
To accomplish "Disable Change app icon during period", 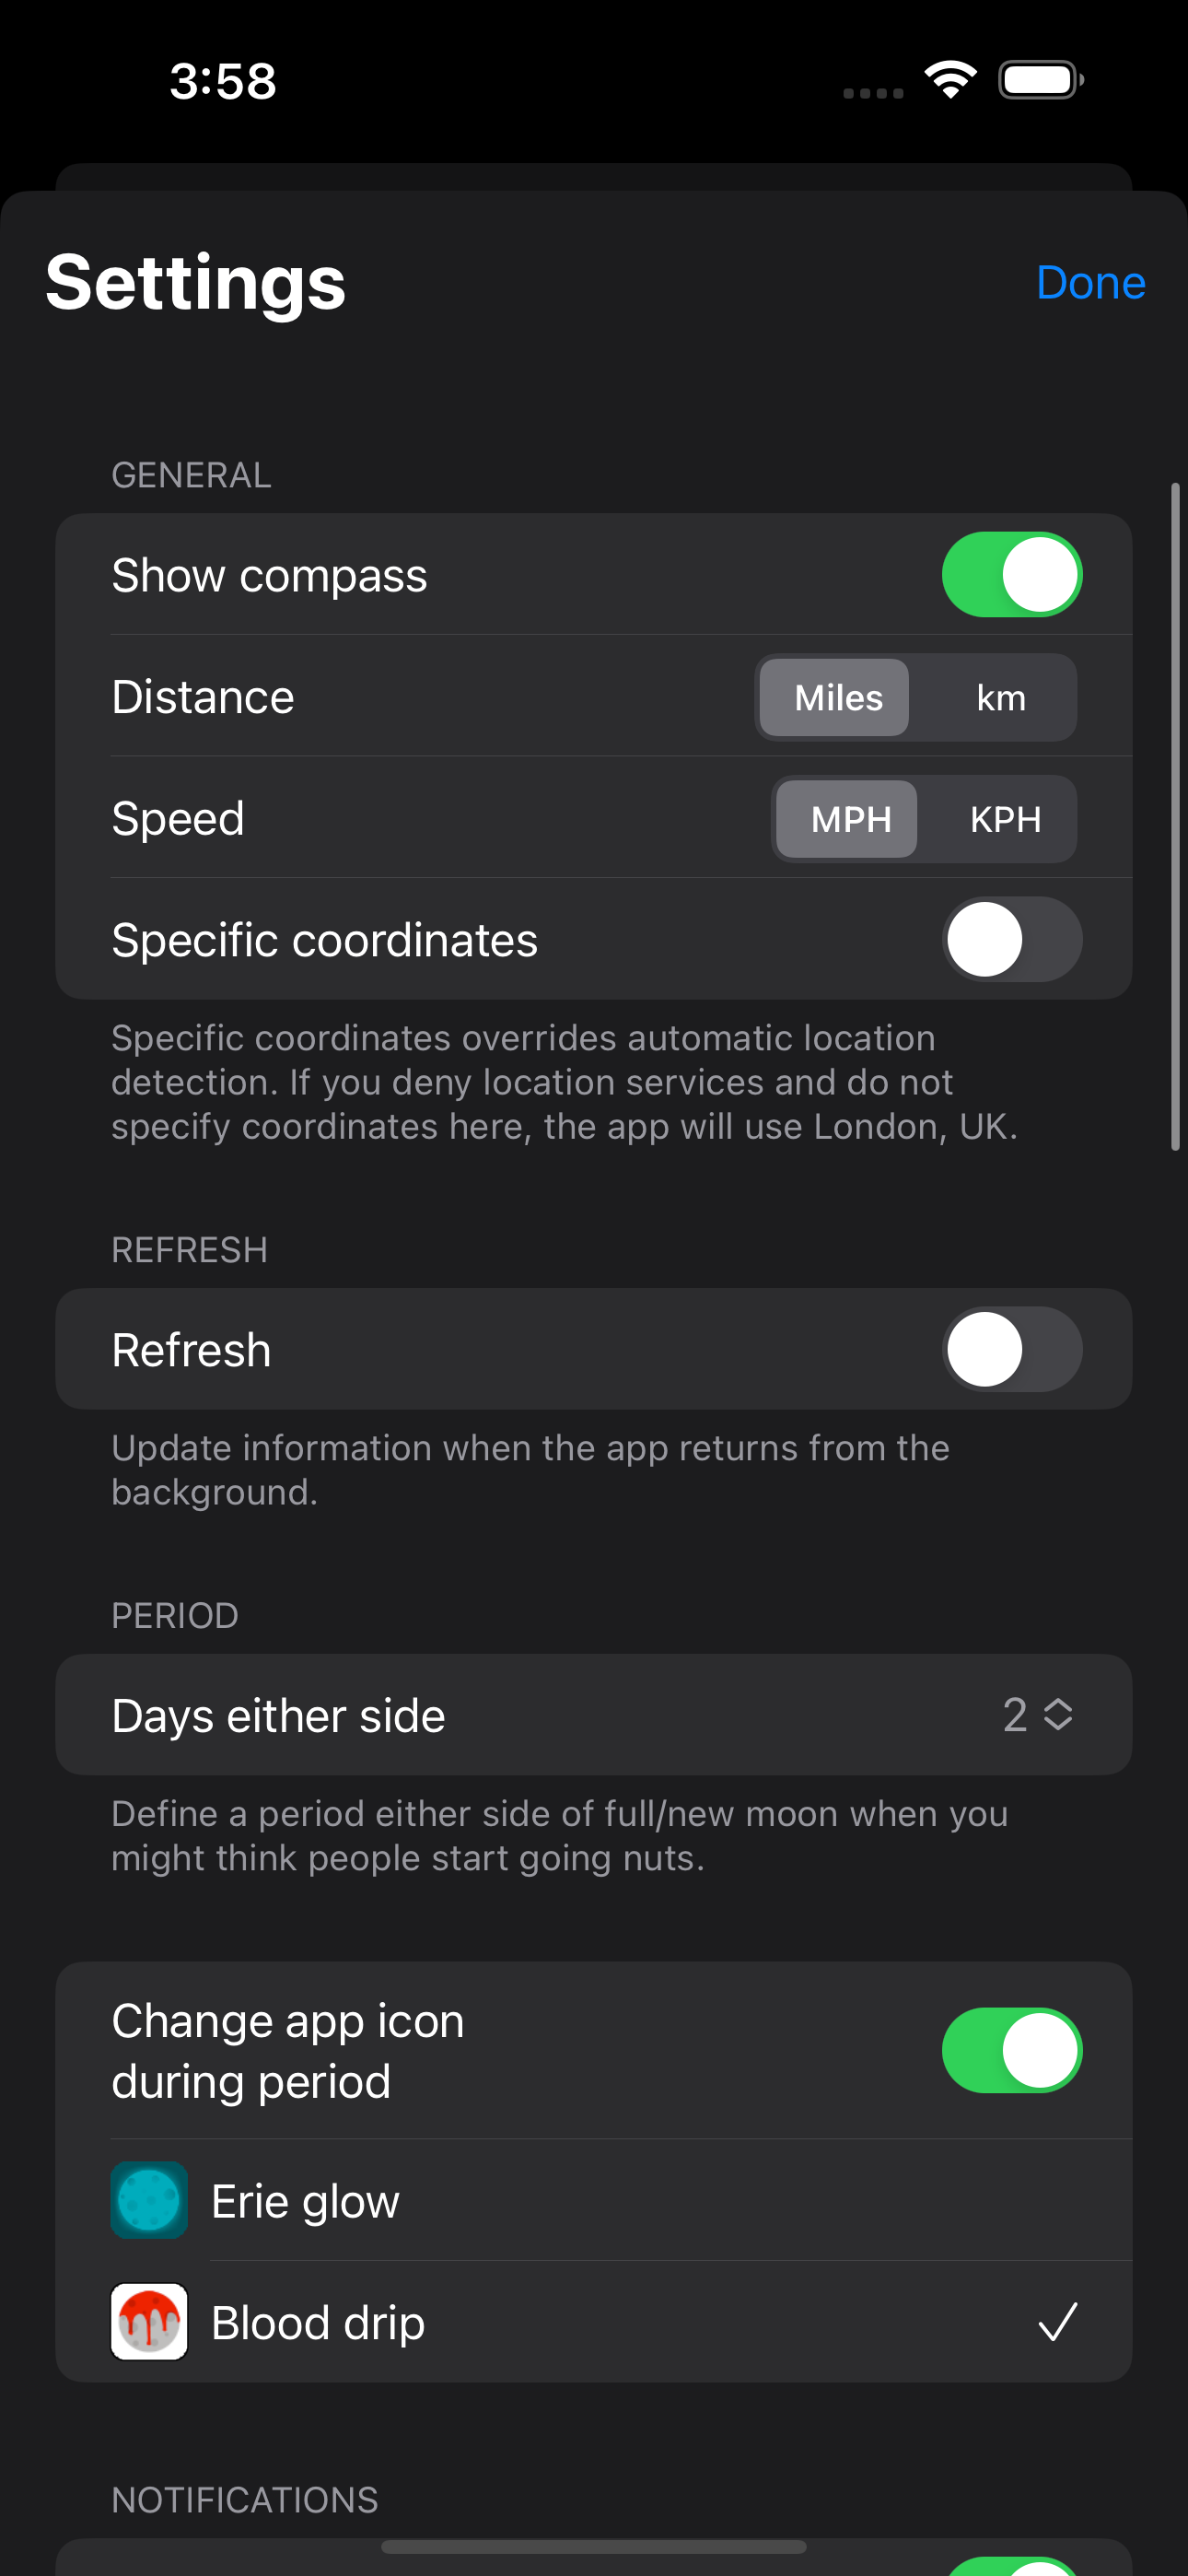I will tap(1011, 2050).
